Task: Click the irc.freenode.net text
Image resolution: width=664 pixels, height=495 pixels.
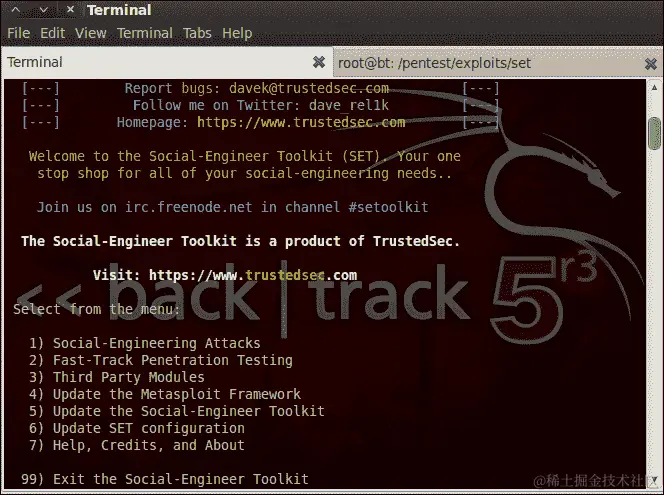Action: point(188,207)
